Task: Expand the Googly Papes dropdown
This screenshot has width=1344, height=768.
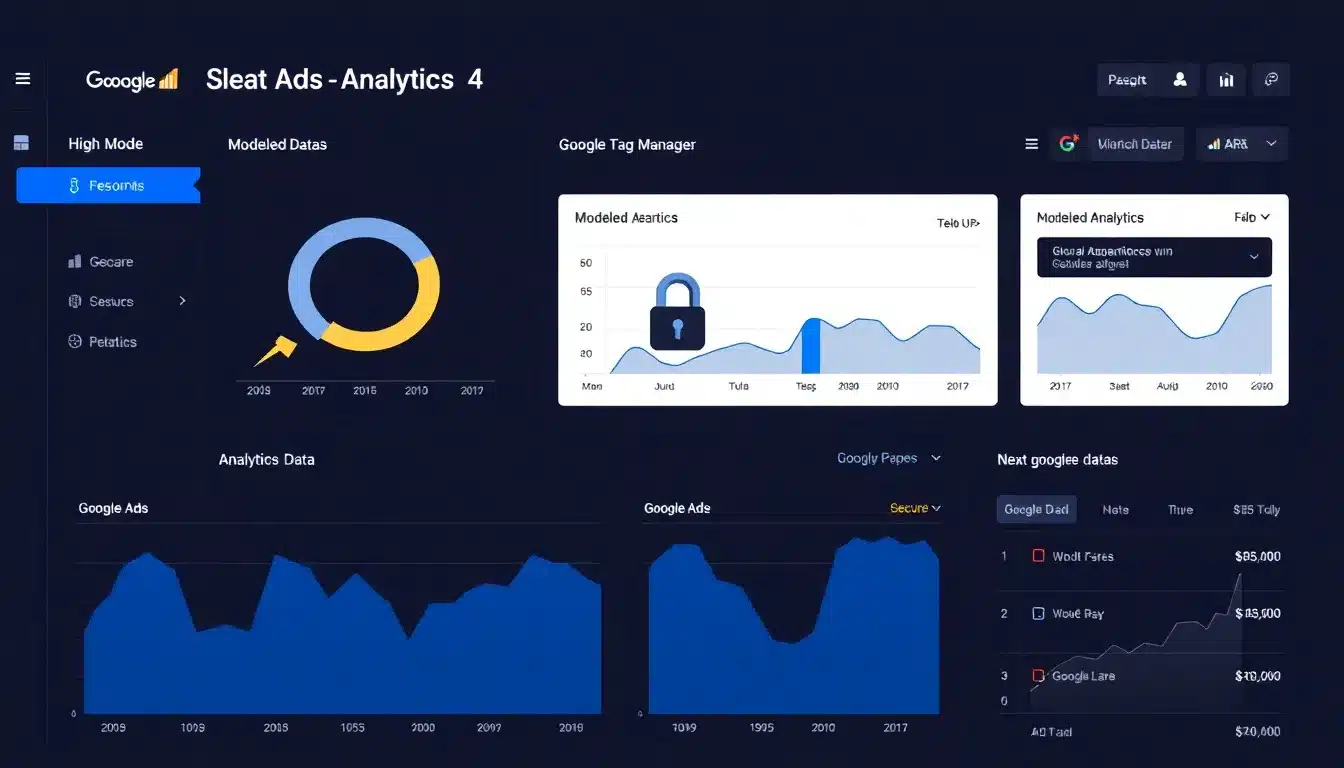Action: tap(888, 458)
